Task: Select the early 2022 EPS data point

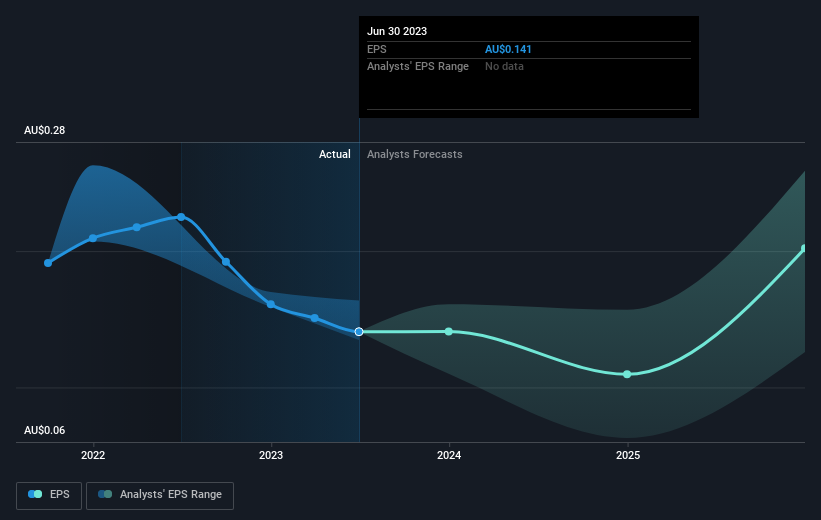Action: coord(93,238)
